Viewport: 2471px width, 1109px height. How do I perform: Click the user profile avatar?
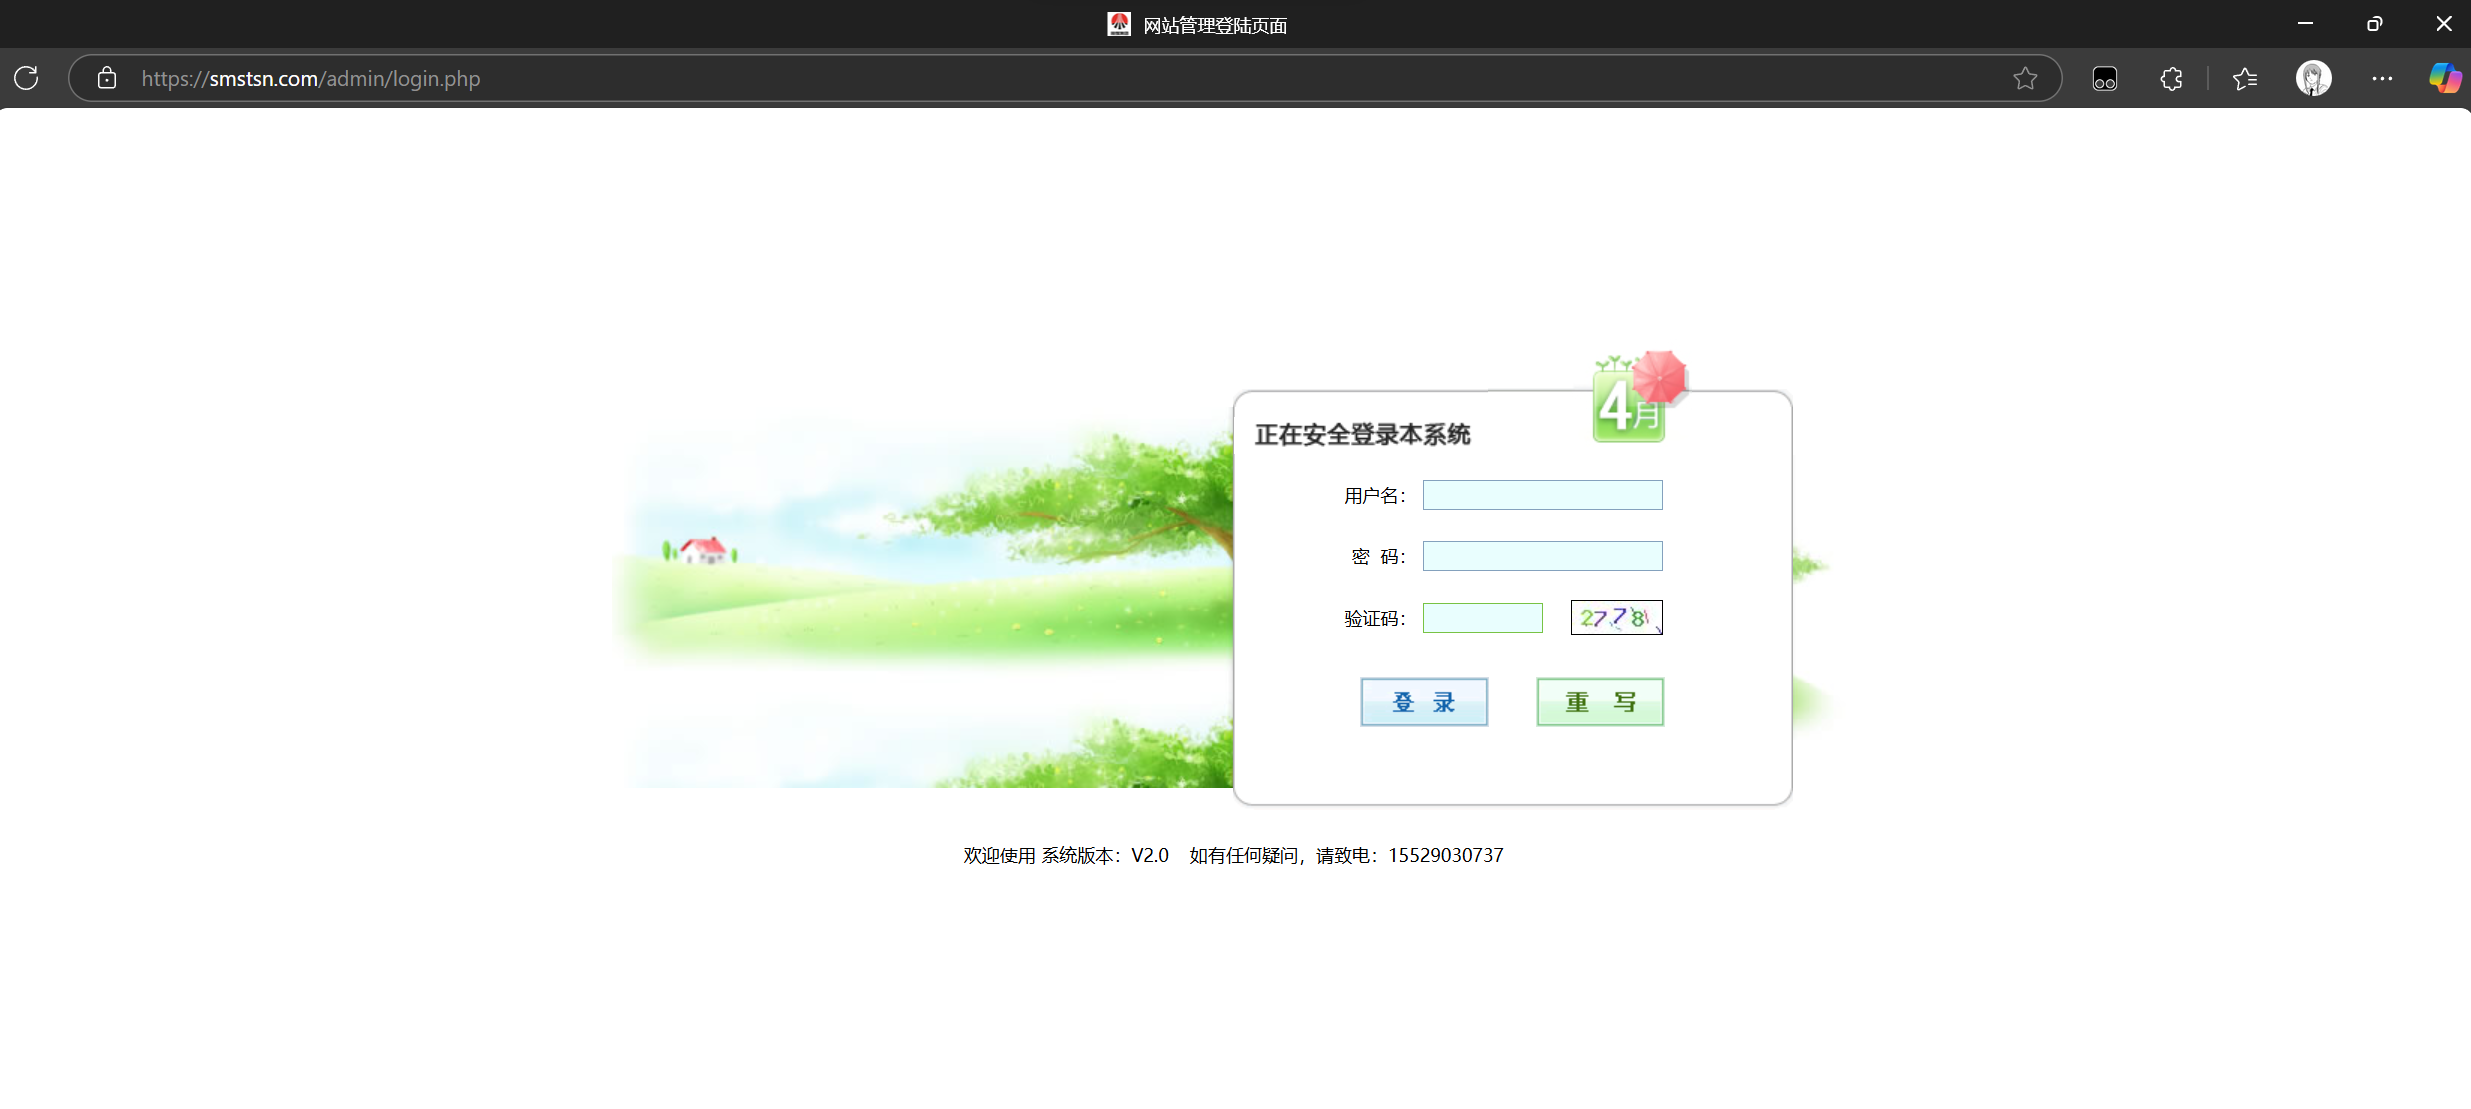[2313, 78]
